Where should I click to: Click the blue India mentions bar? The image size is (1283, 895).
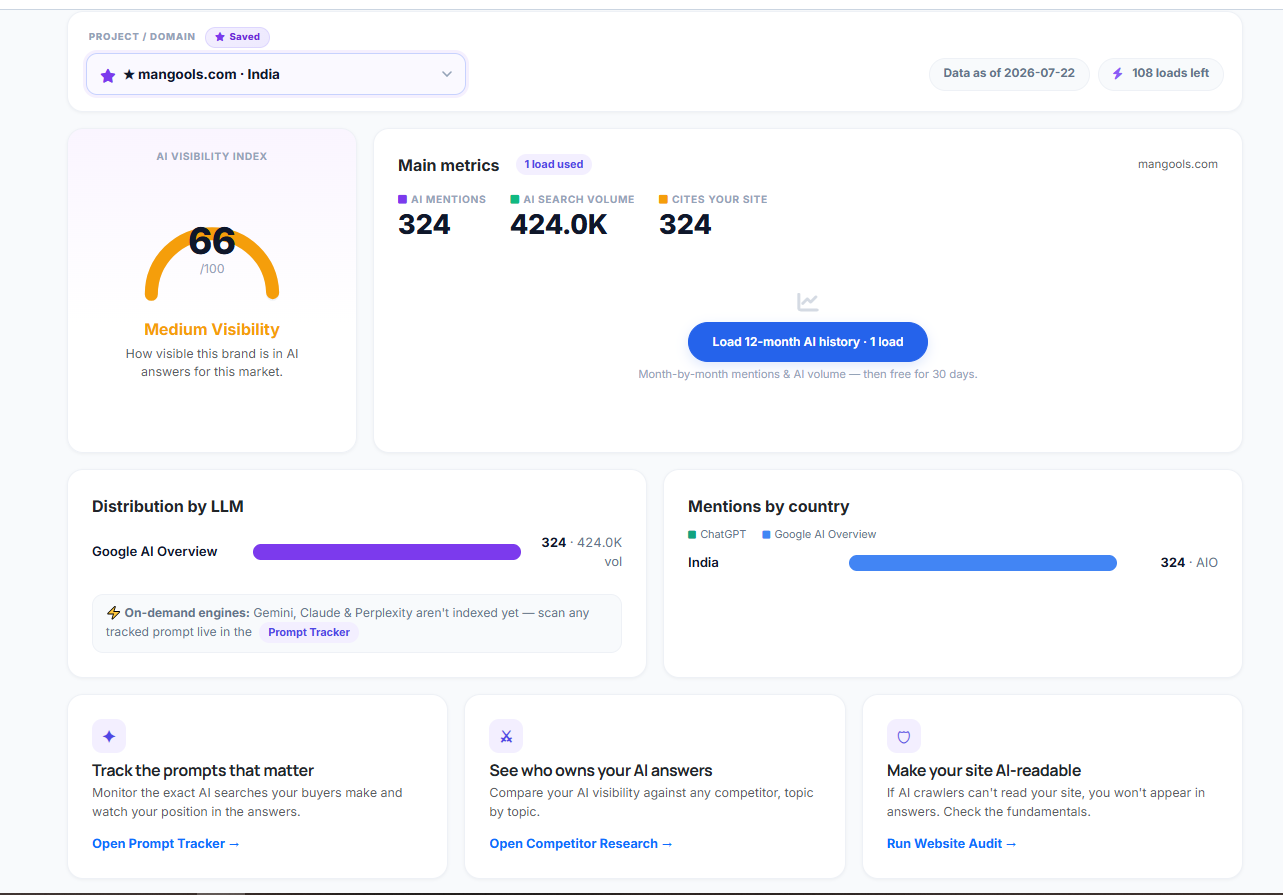[x=983, y=563]
